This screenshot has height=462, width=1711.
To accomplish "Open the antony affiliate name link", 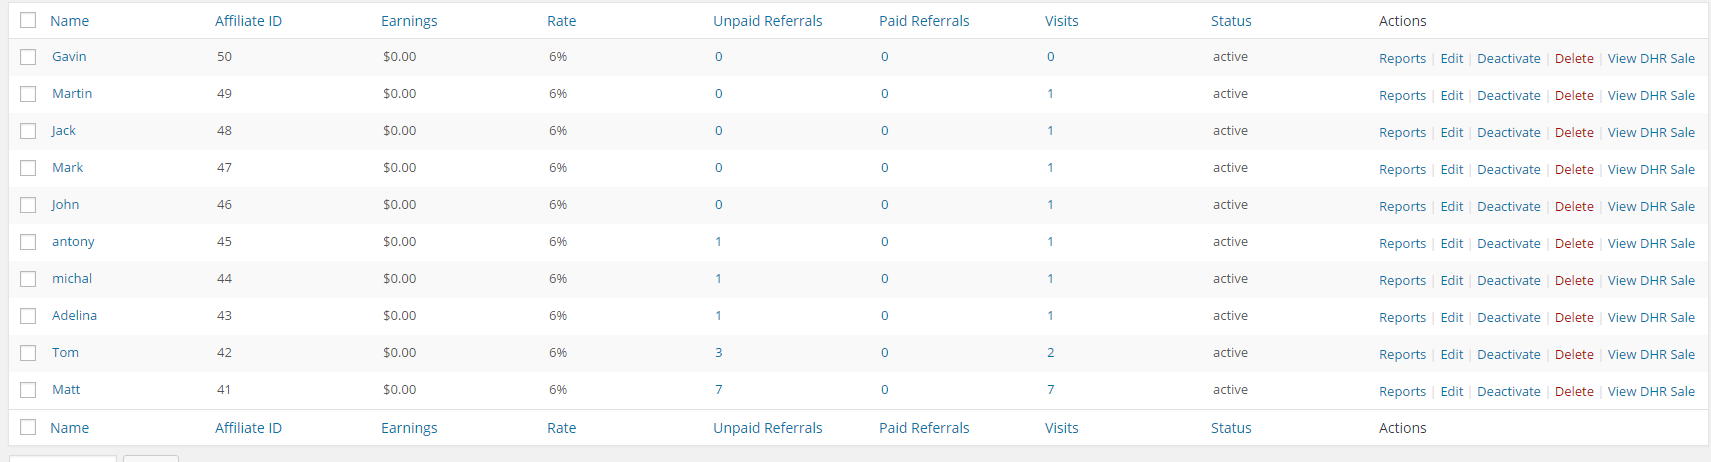I will click(73, 242).
